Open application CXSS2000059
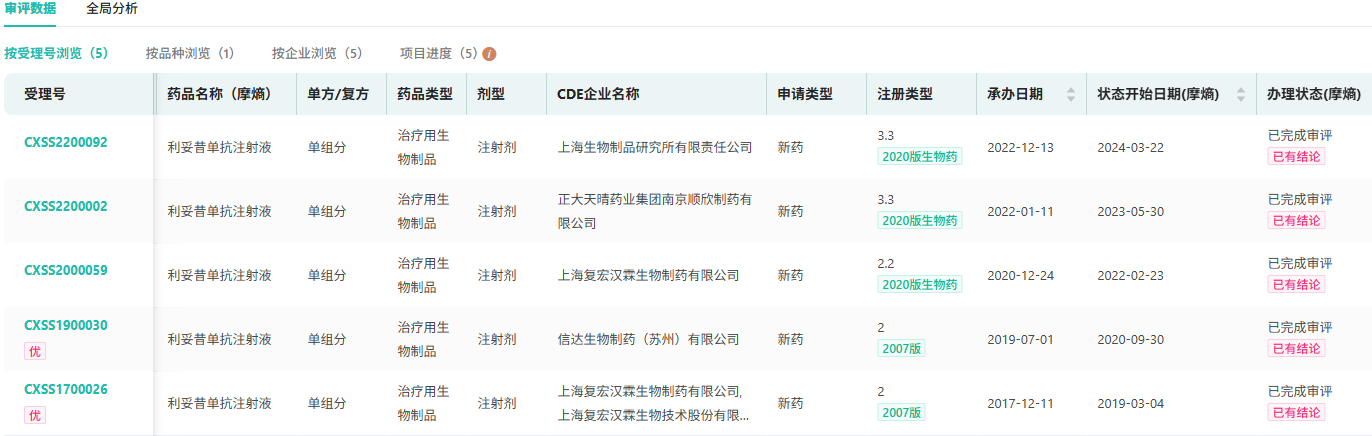Screen dimensions: 1372x436 [66, 270]
